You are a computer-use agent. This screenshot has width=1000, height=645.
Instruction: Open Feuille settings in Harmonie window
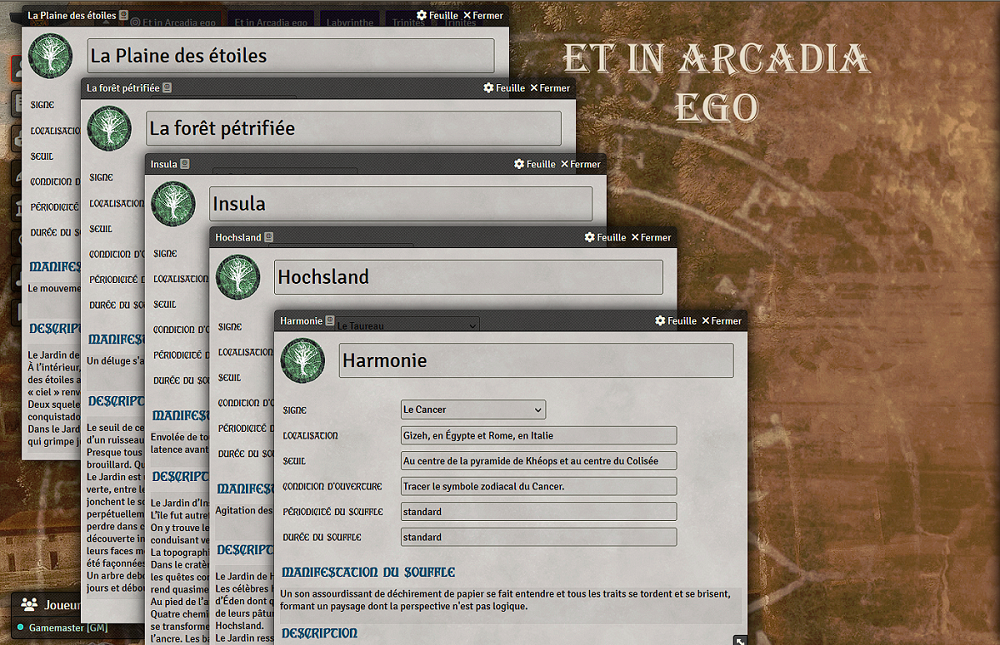(x=676, y=321)
